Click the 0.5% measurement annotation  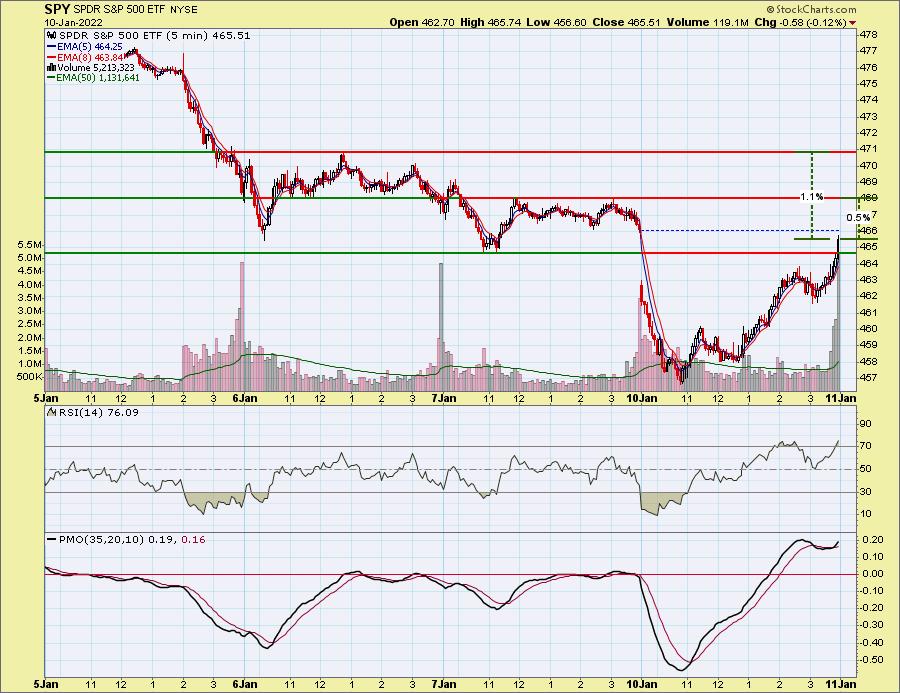coord(858,218)
